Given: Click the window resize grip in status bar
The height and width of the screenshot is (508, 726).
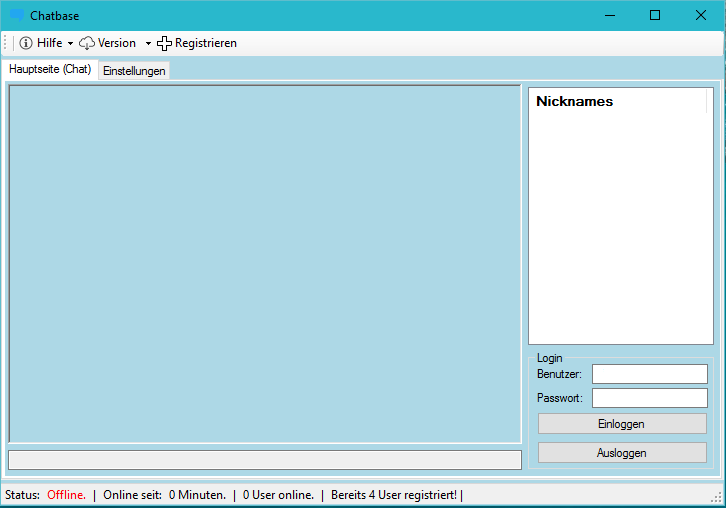Looking at the screenshot, I should click(x=718, y=500).
